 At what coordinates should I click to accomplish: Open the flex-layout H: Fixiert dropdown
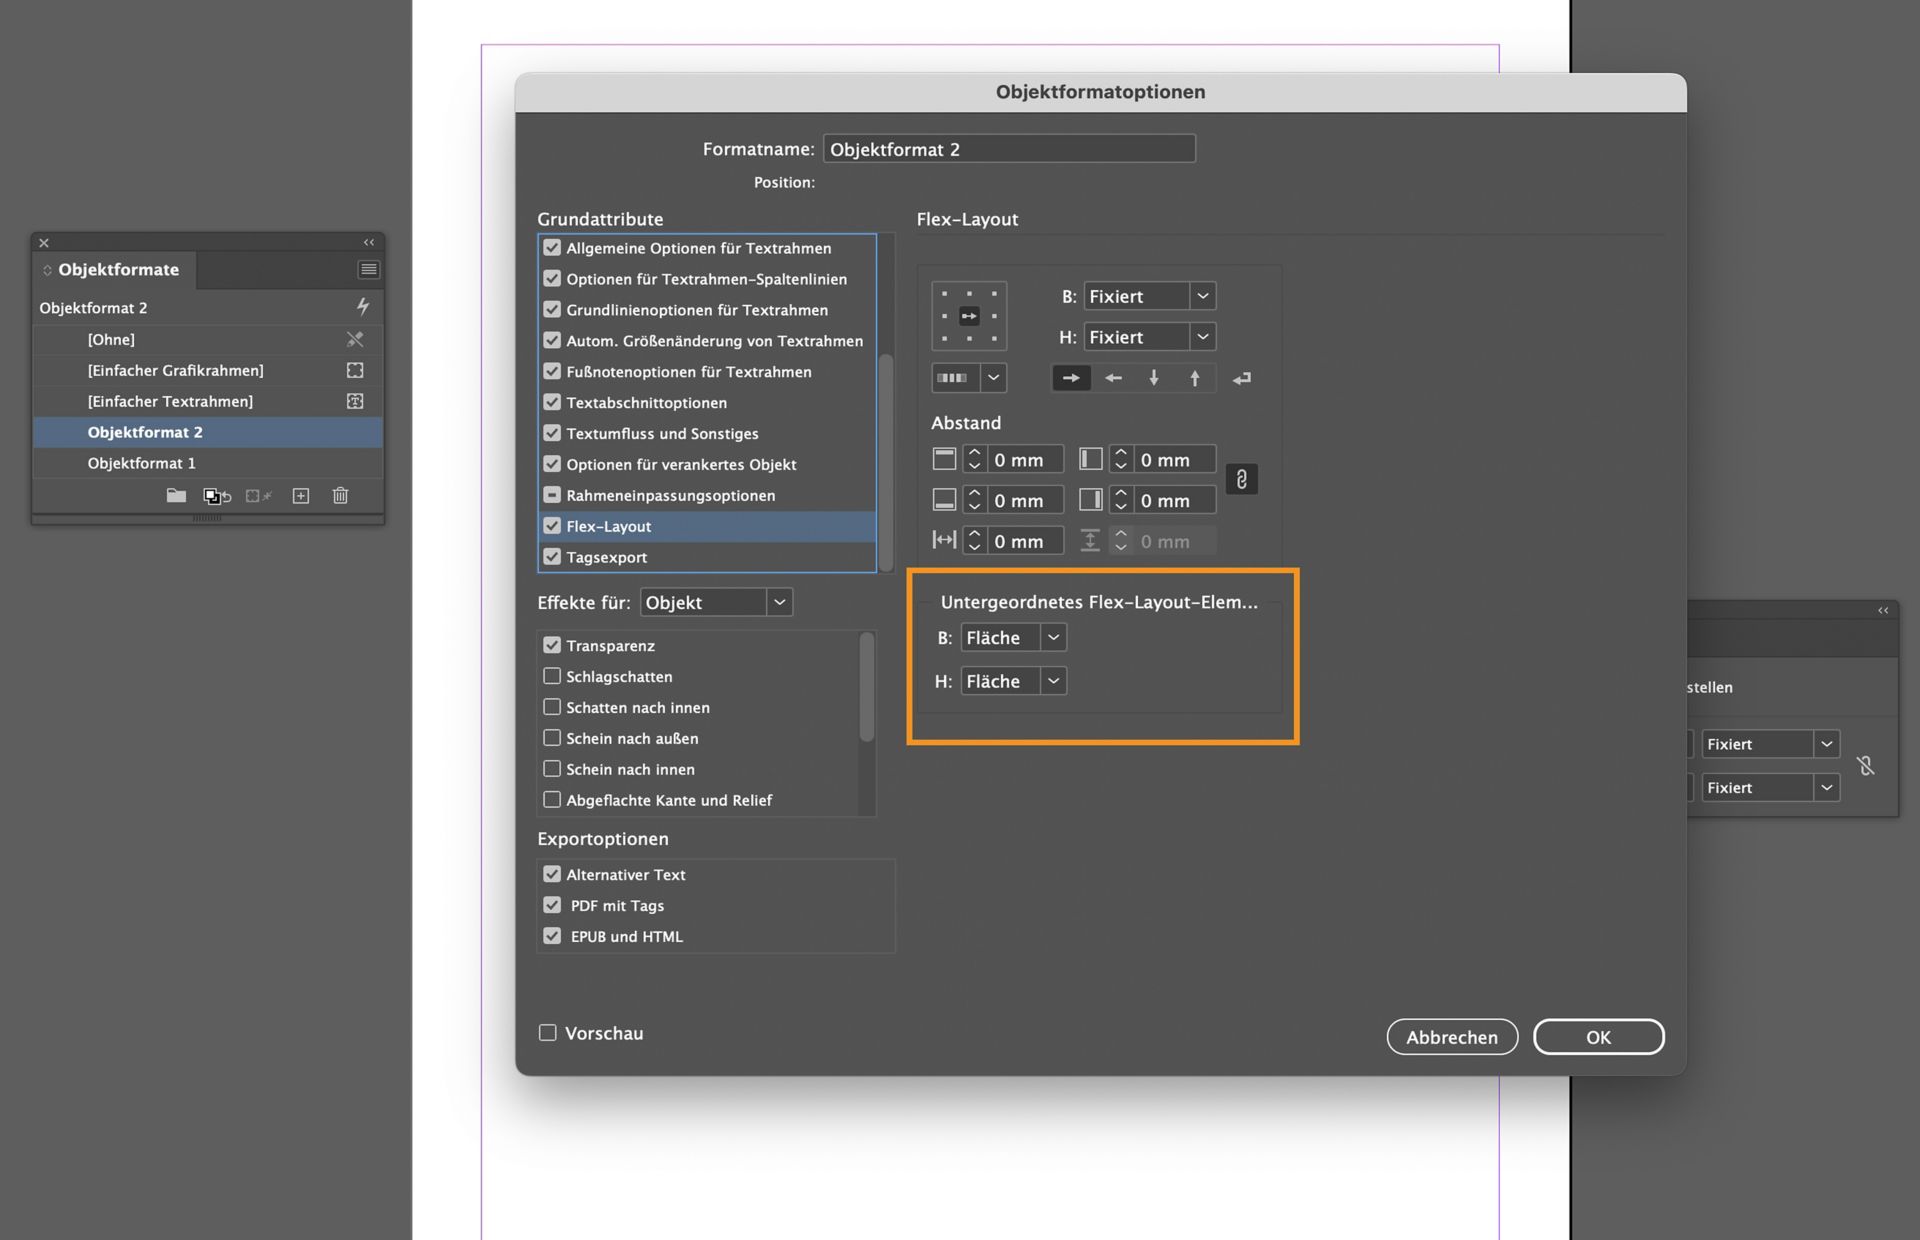pos(1149,337)
